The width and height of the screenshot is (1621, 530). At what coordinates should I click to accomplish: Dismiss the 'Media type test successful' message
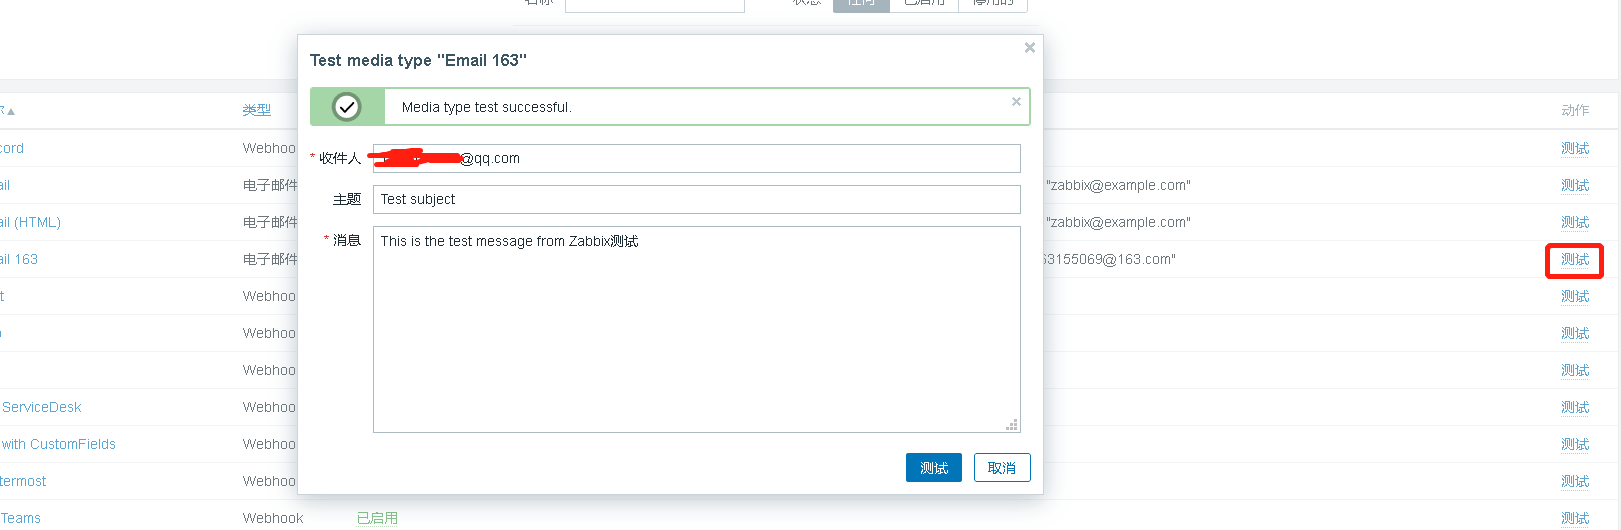click(1016, 101)
